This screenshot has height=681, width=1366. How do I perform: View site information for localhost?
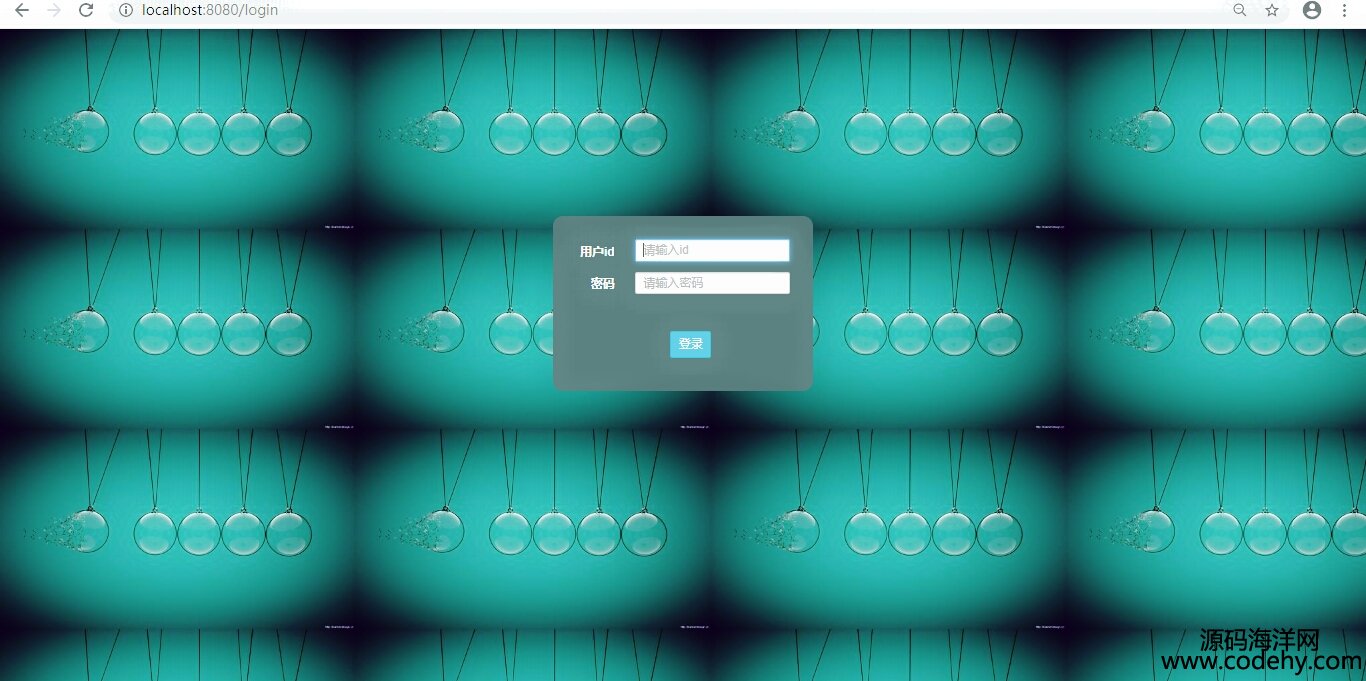coord(125,10)
